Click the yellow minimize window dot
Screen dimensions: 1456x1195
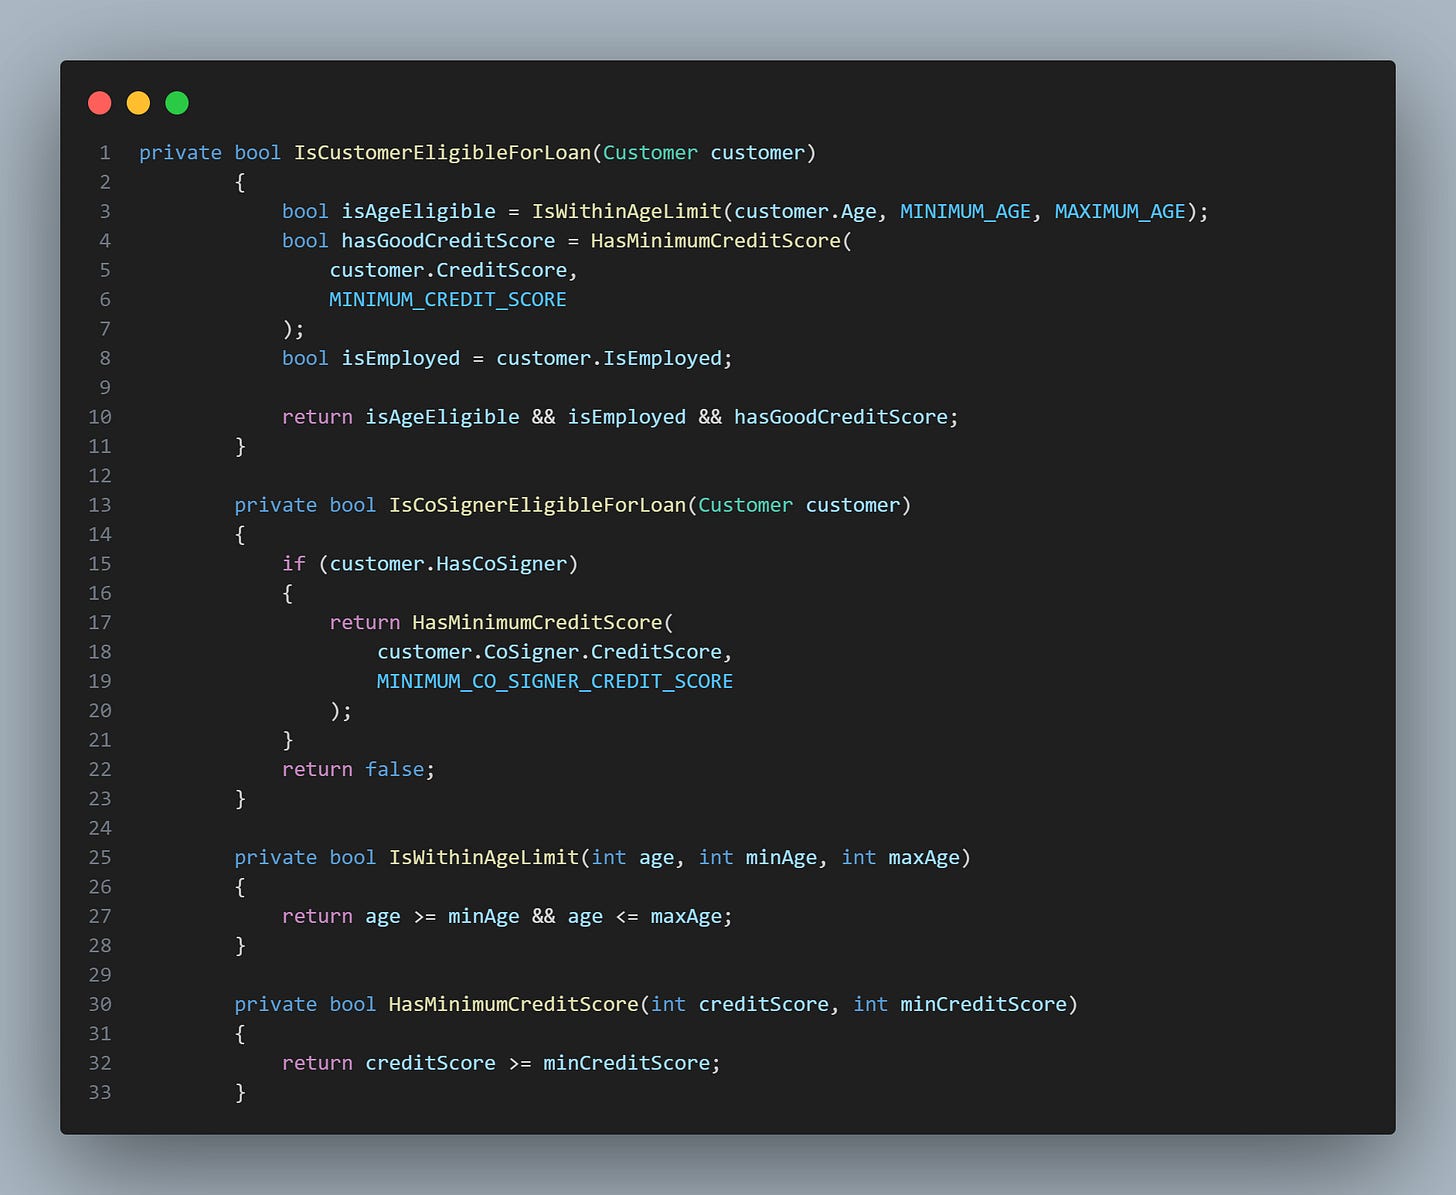click(139, 103)
